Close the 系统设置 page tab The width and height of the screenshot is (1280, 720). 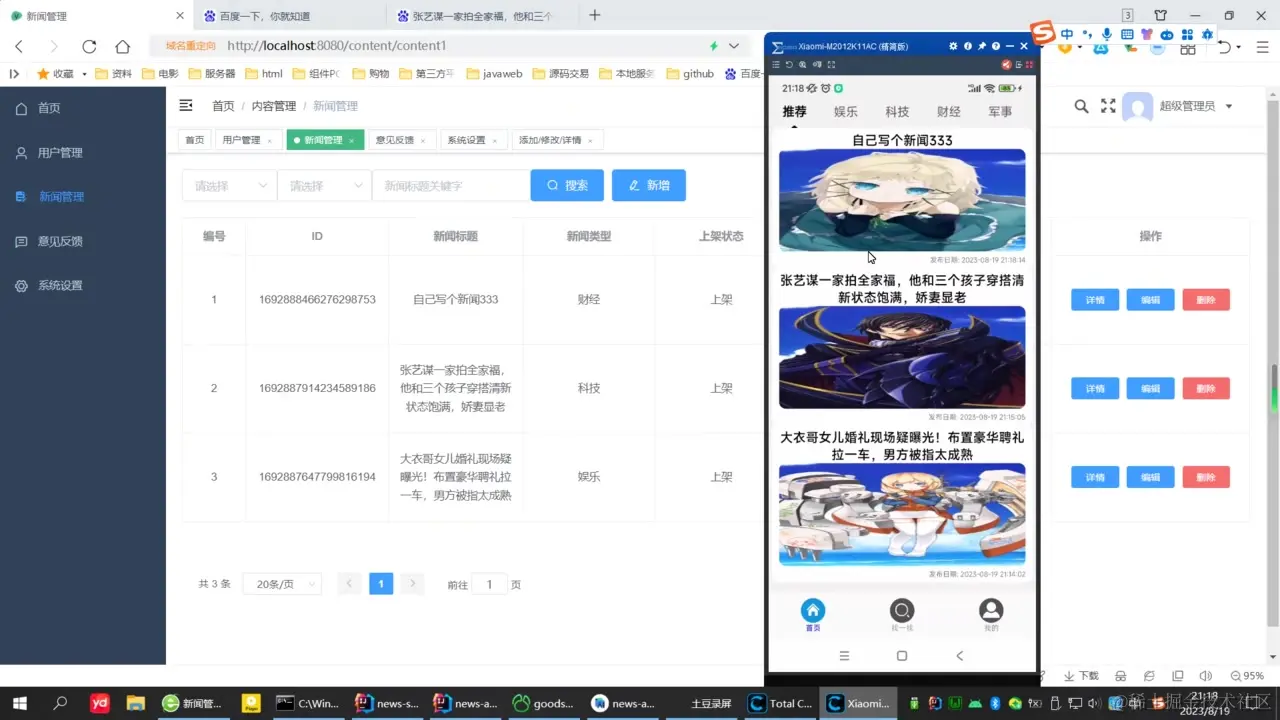coord(495,141)
